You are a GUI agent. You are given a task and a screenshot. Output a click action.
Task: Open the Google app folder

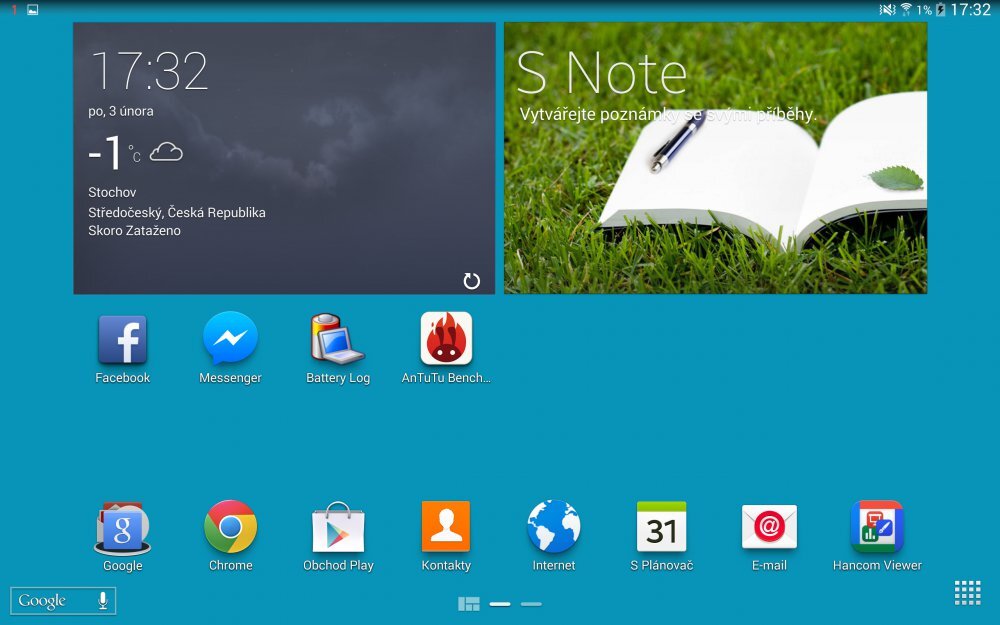tap(122, 525)
